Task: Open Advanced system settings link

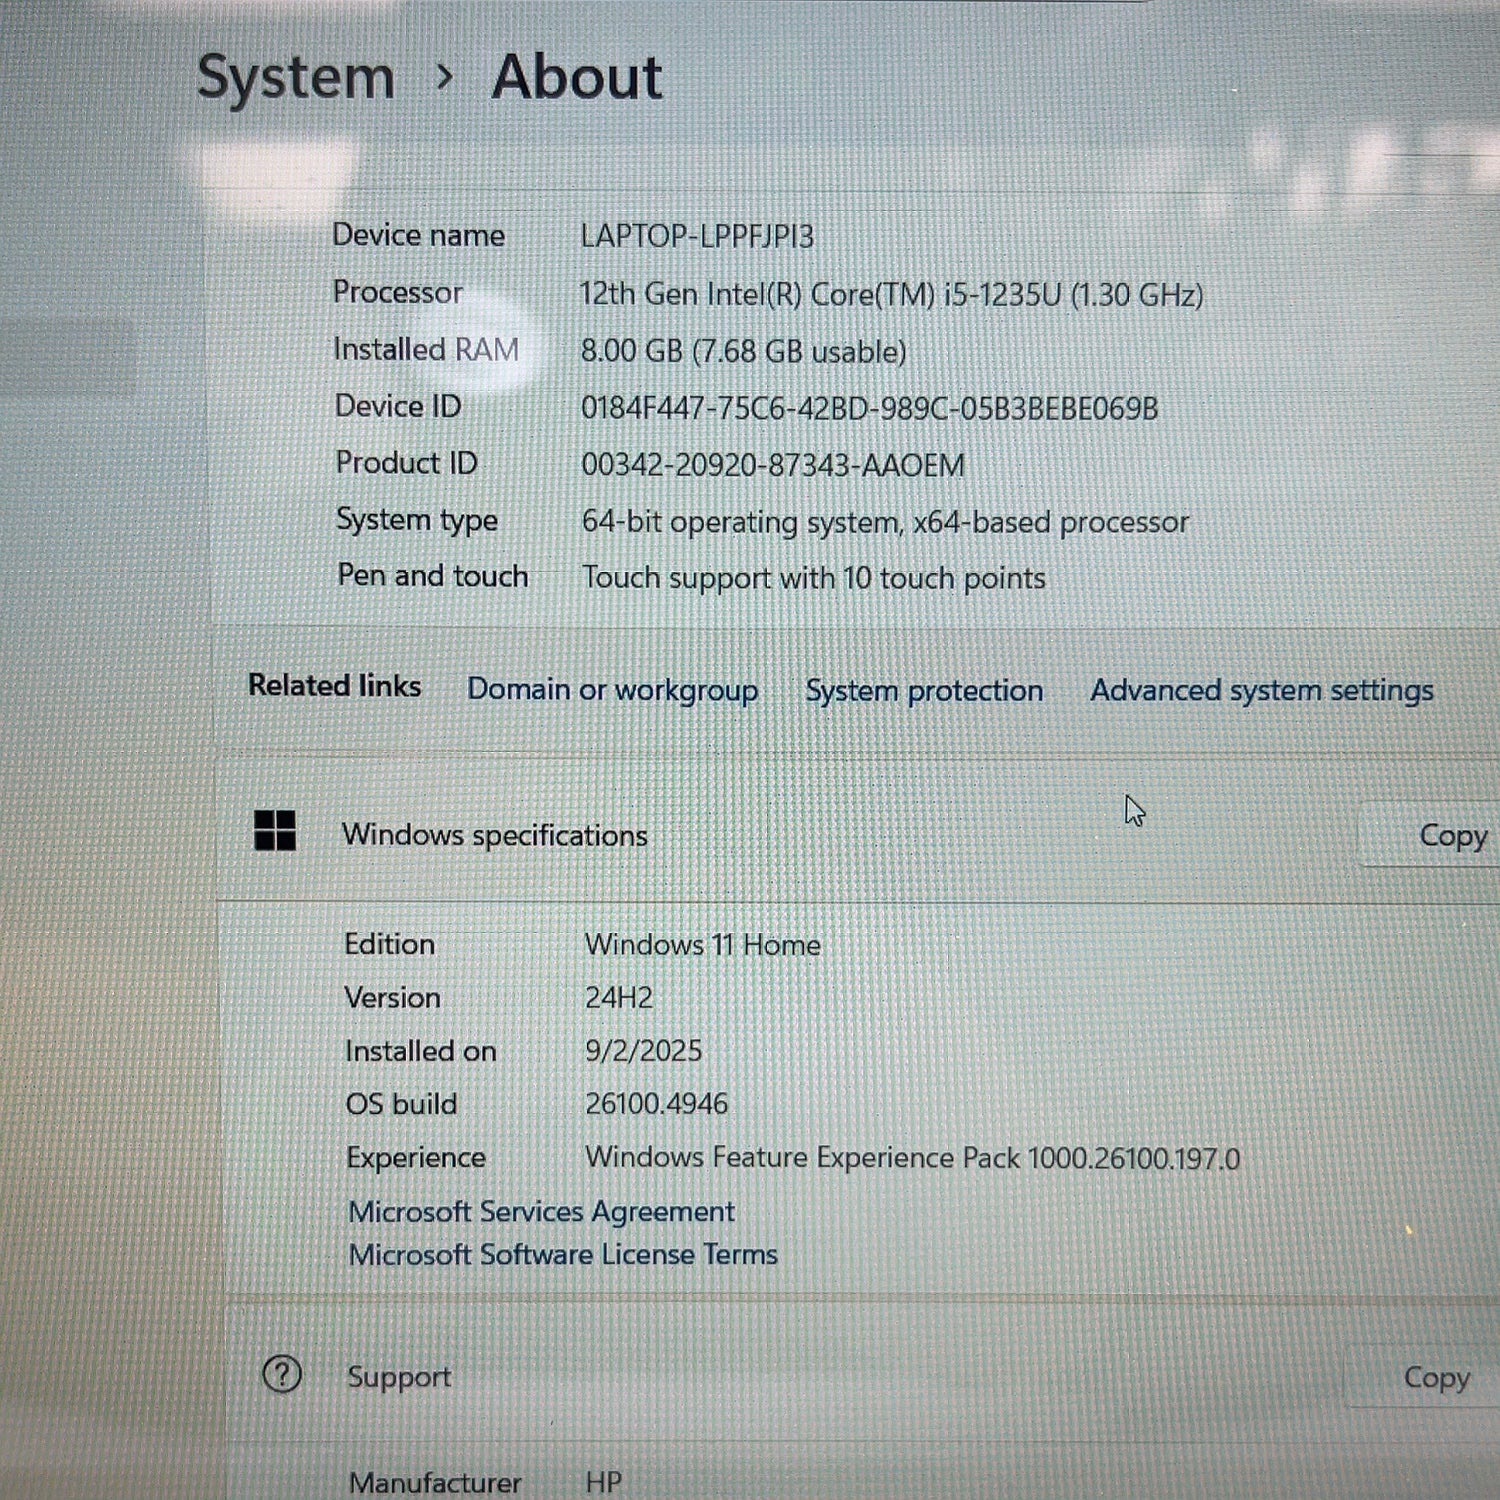Action: point(1261,690)
